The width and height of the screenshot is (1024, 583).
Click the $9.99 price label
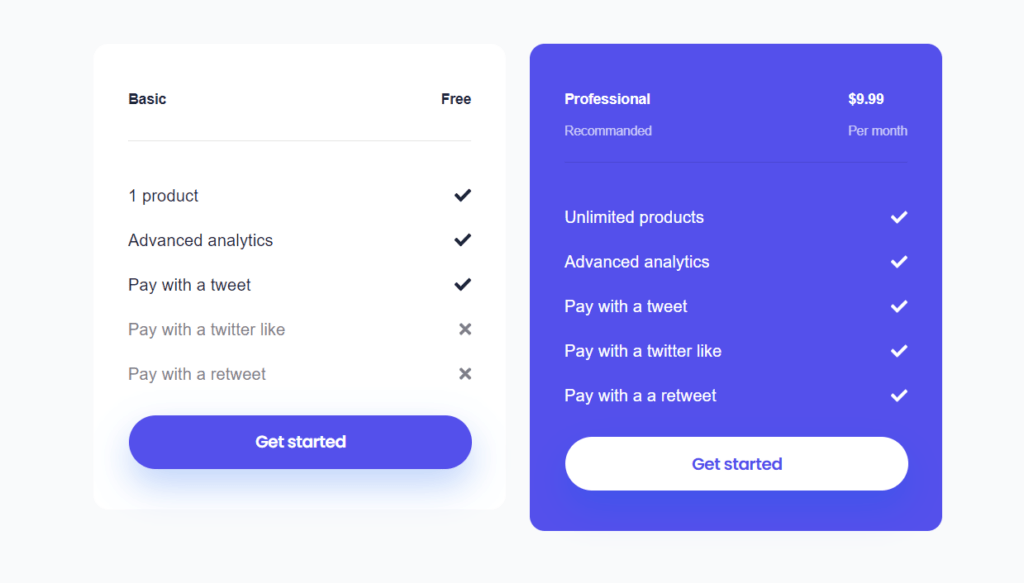coord(865,99)
